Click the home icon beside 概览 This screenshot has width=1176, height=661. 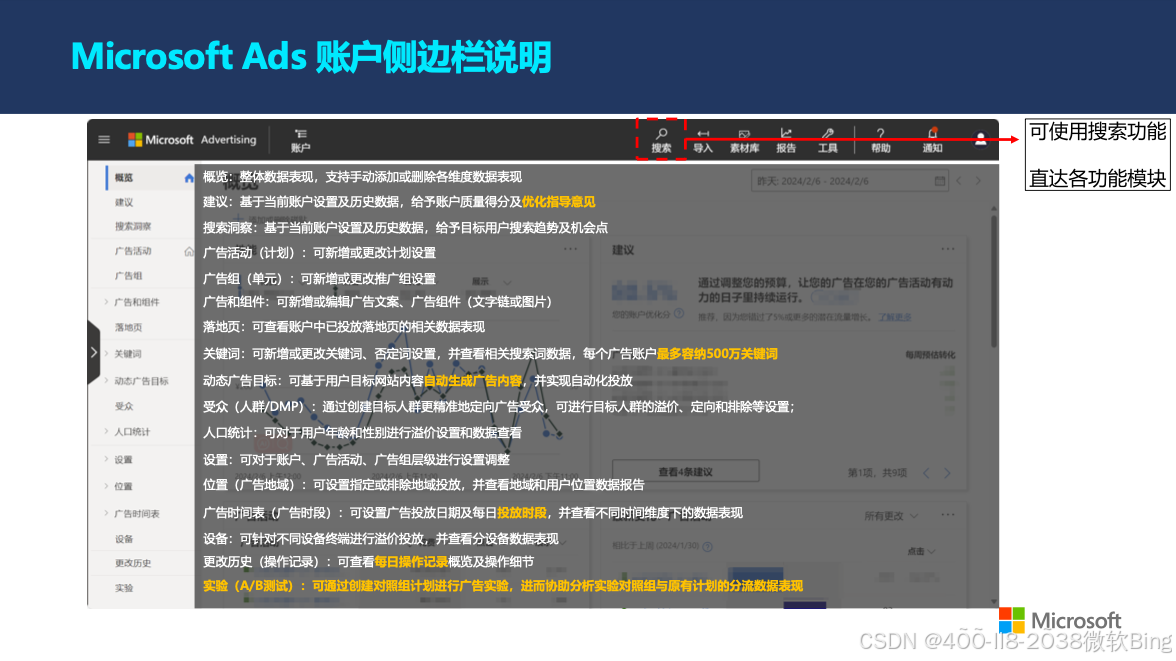click(189, 178)
